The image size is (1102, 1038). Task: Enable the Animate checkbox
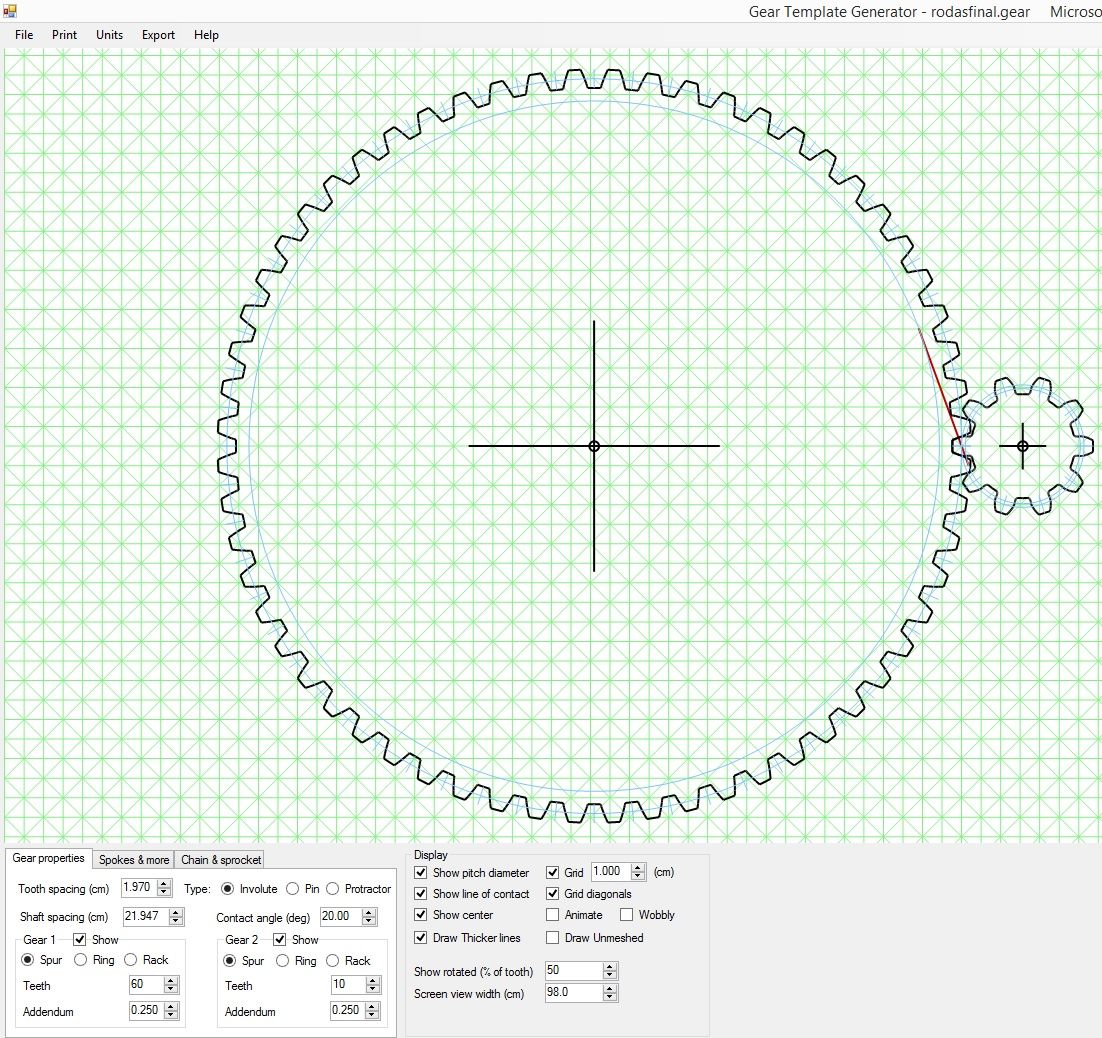coord(552,915)
